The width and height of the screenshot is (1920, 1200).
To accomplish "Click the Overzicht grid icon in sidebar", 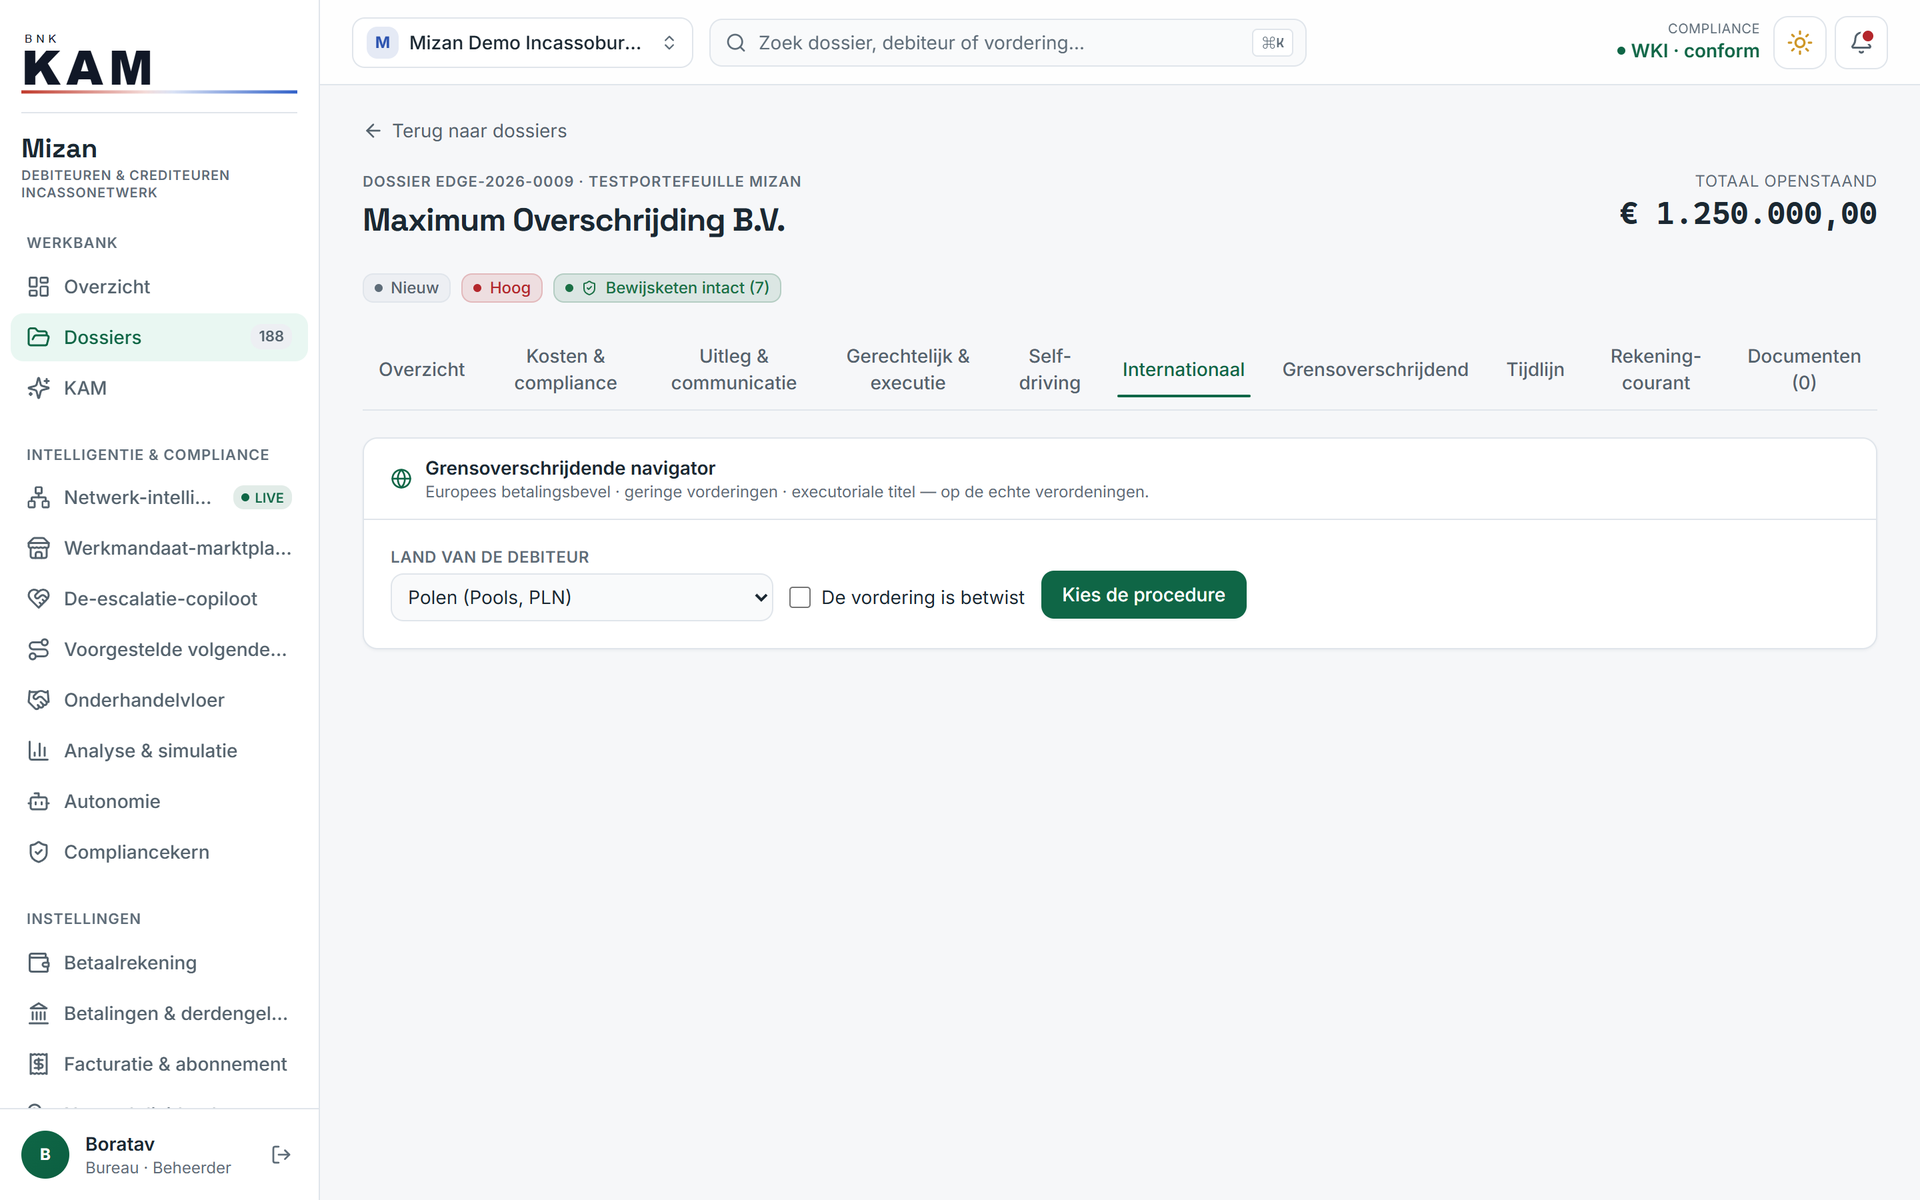I will pos(38,287).
